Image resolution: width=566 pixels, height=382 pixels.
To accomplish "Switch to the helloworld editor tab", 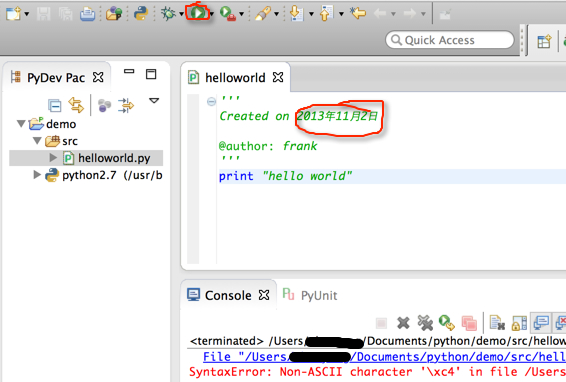I will (235, 78).
